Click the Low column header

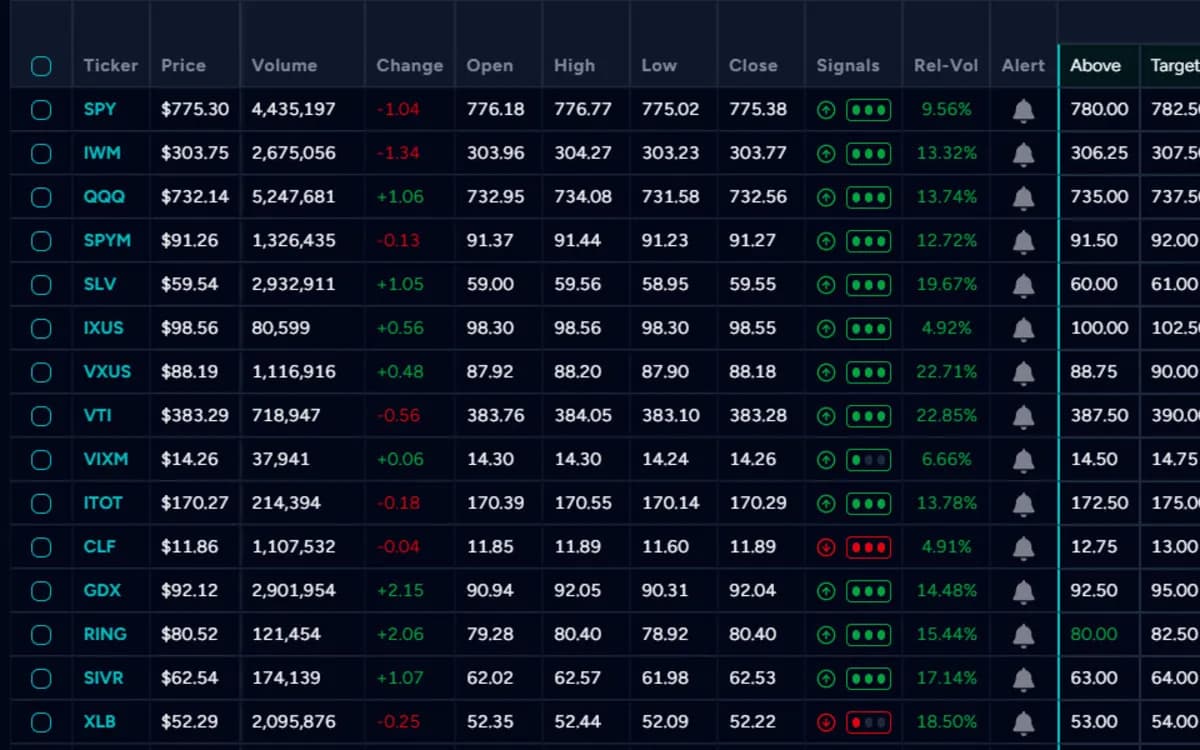coord(659,65)
